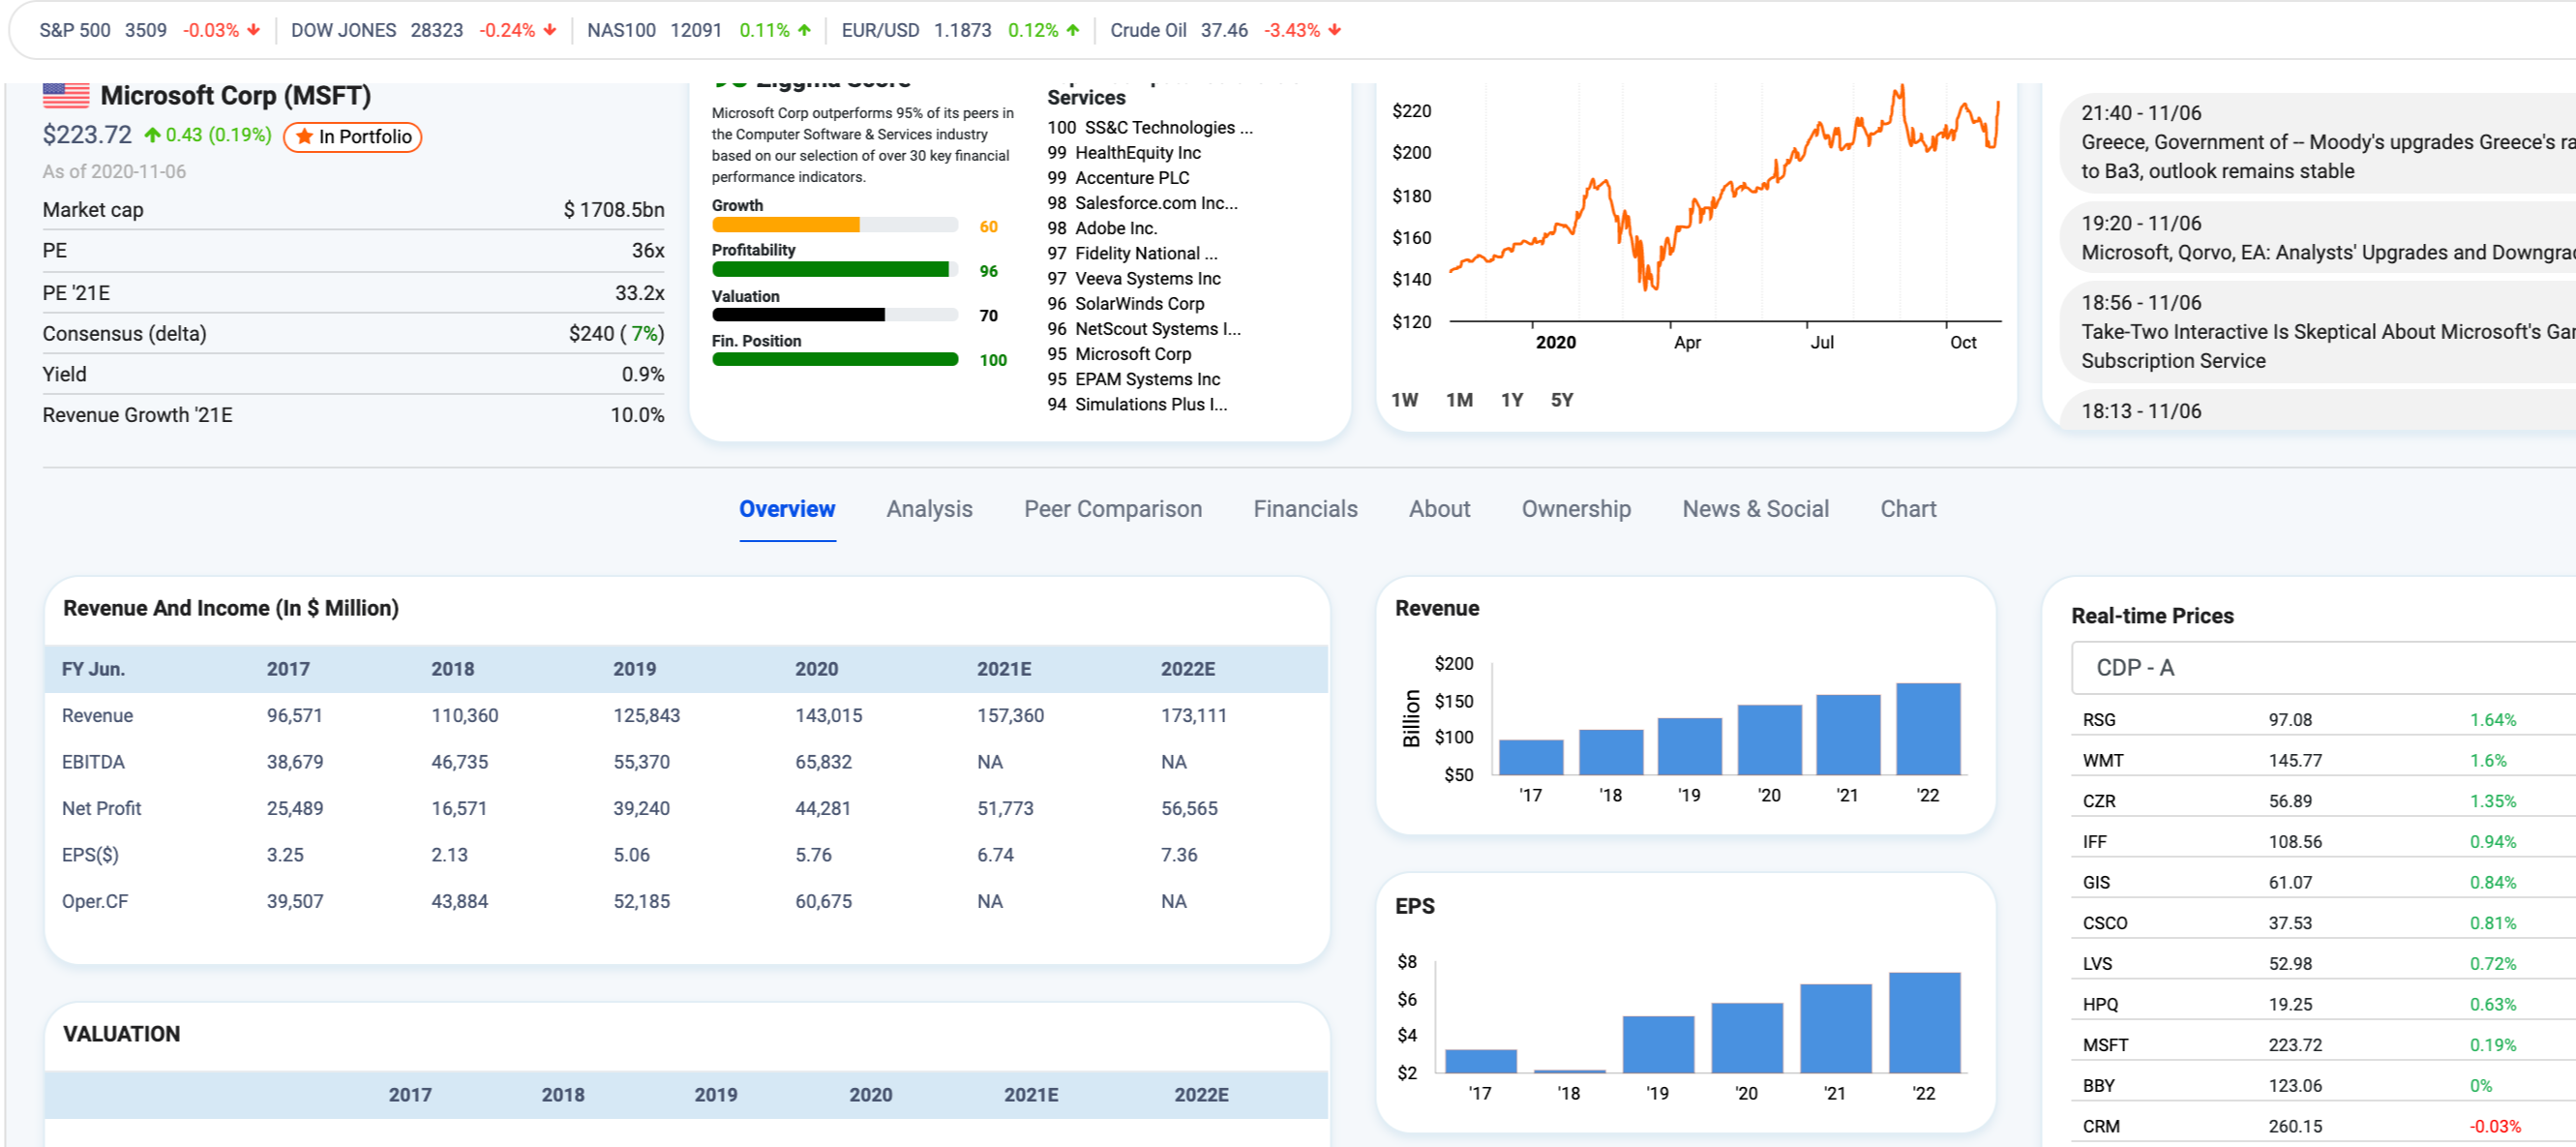Image resolution: width=2576 pixels, height=1147 pixels.
Task: Select the CSCO row in Real-time Prices
Action: 2322,923
